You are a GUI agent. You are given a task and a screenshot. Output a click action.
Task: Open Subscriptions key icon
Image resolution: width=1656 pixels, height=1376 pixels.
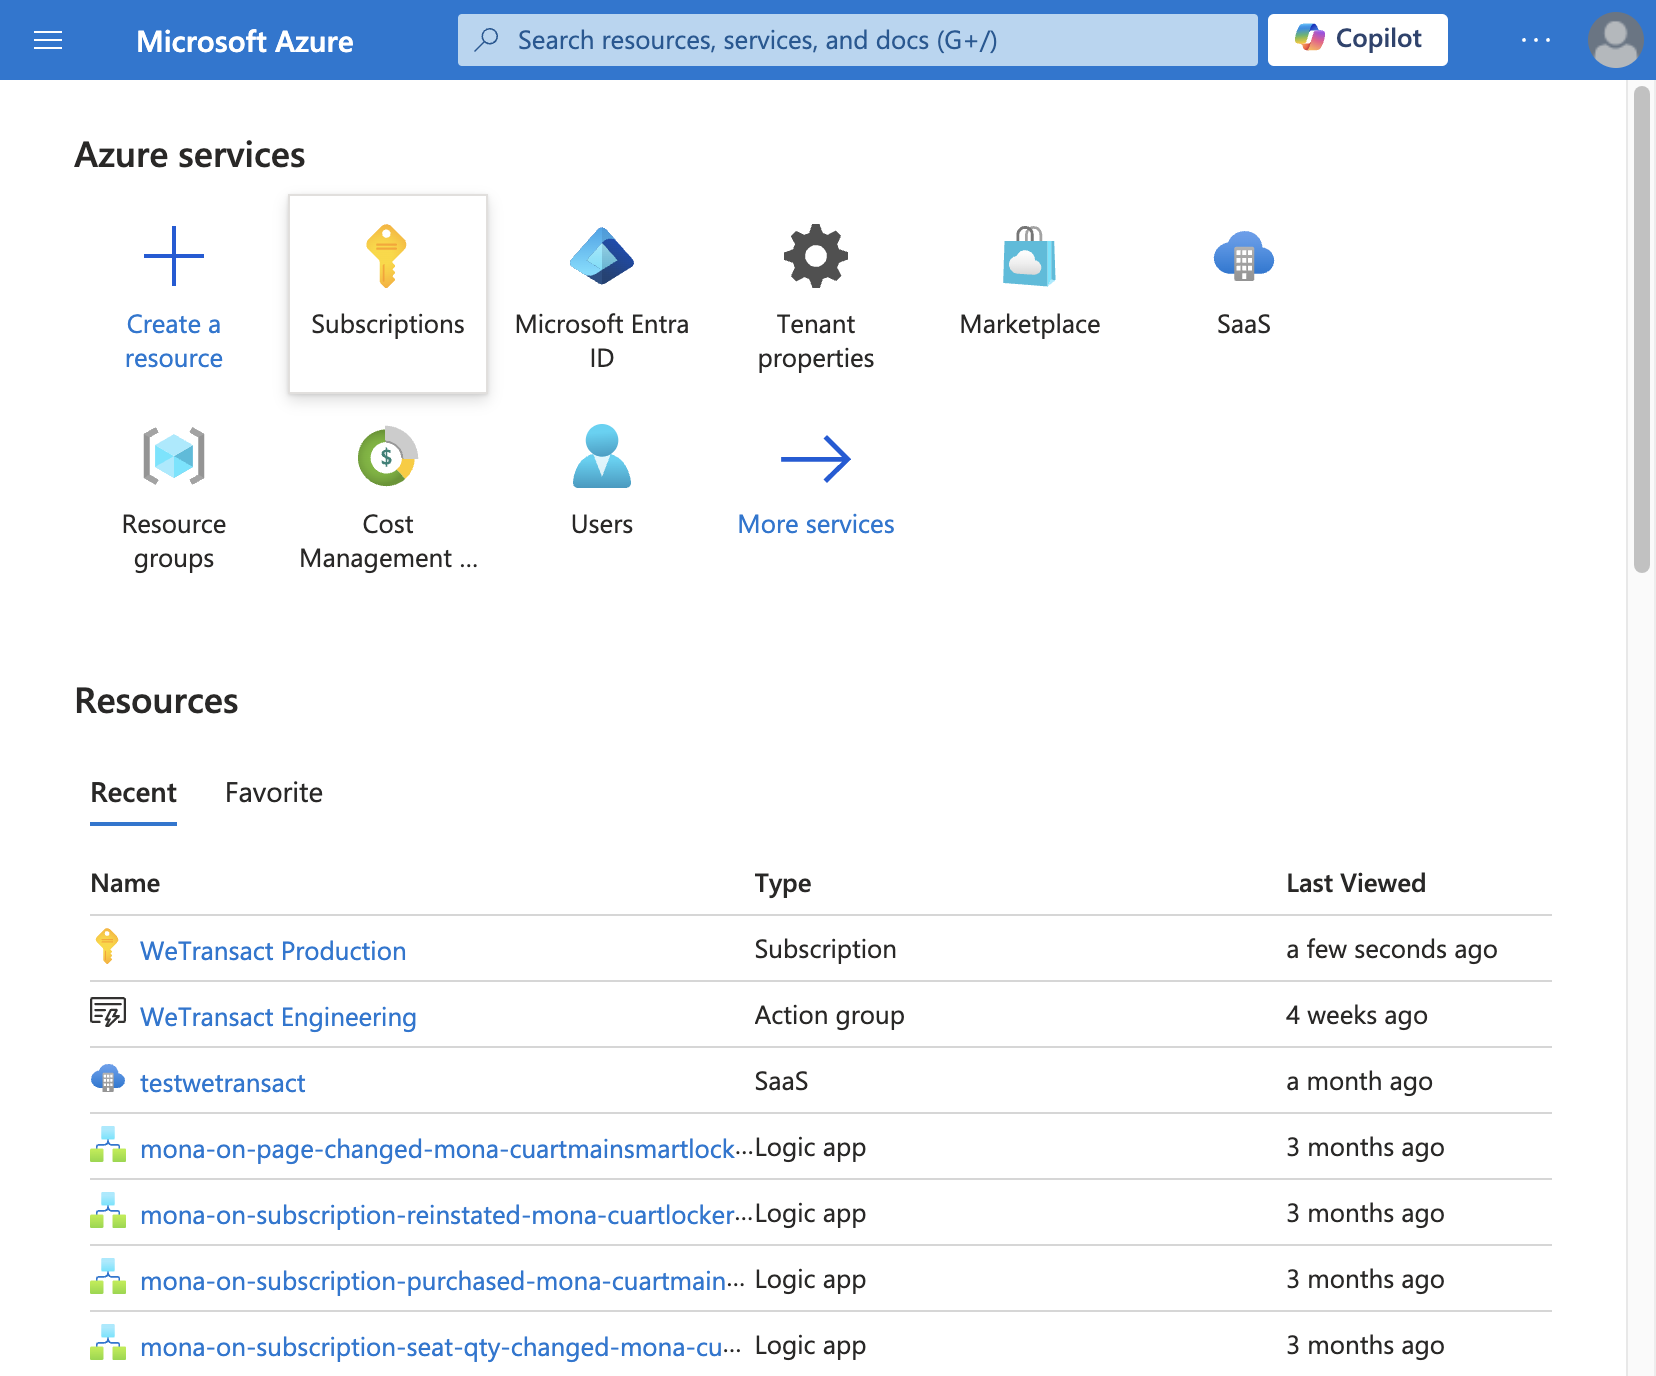387,256
